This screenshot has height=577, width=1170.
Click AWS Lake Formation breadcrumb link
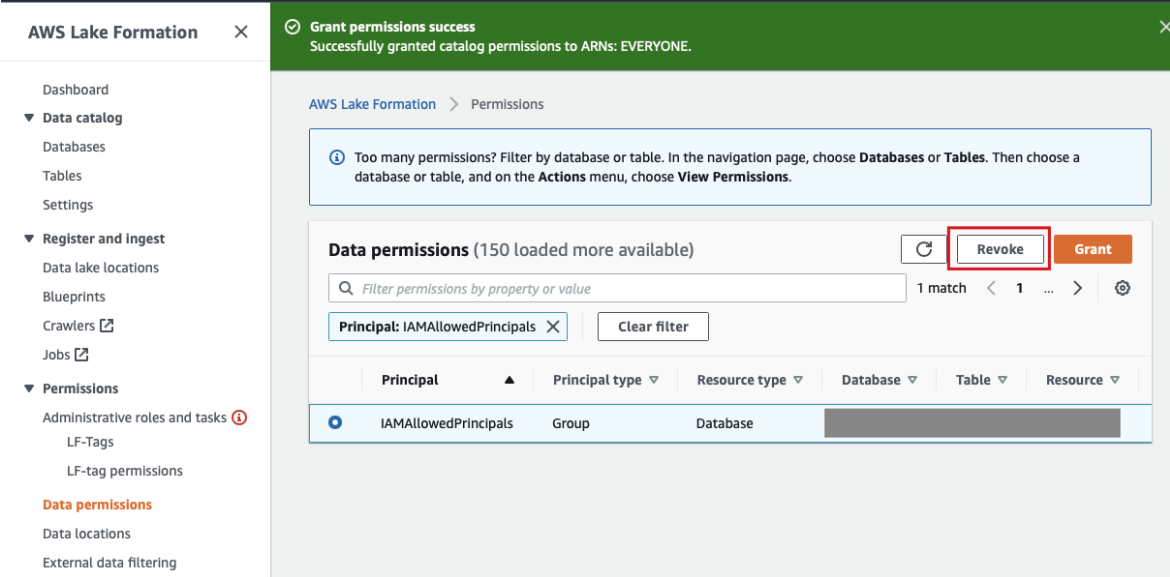tap(372, 105)
